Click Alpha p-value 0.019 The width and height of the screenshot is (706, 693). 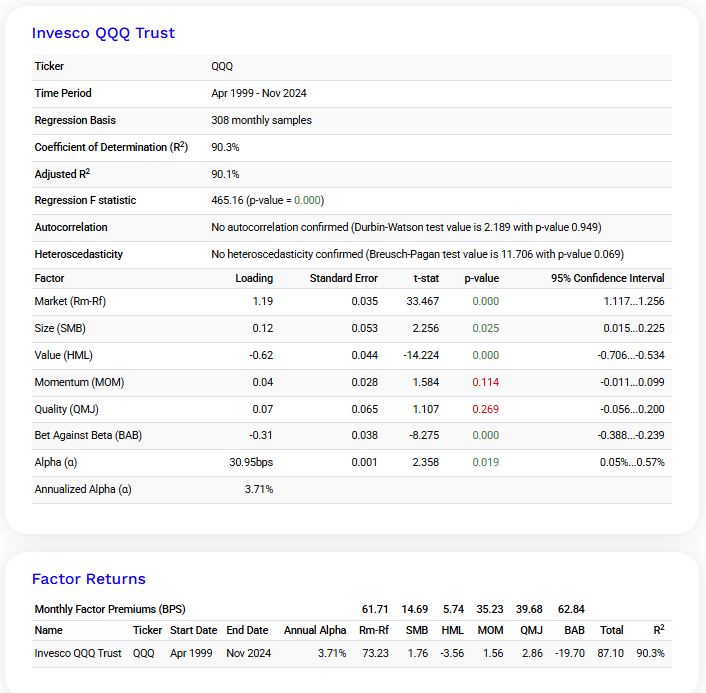(485, 462)
